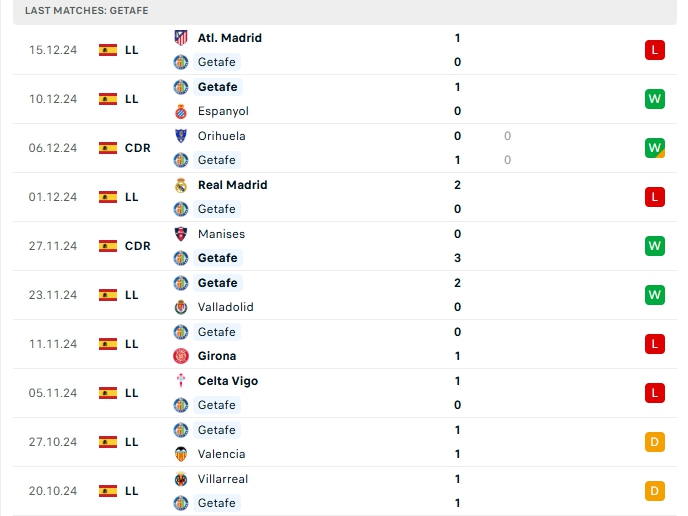Select the LL competition label on 23.11.24
This screenshot has height=516, width=688.
pos(132,295)
